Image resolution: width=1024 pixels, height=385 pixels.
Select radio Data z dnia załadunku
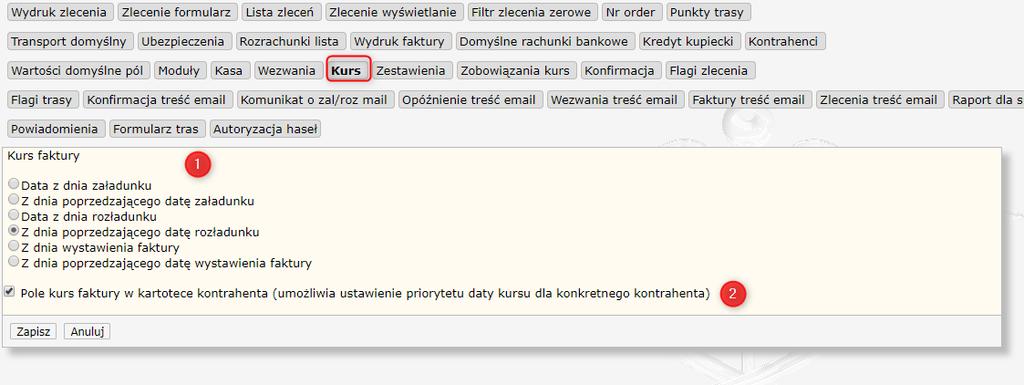(14, 184)
